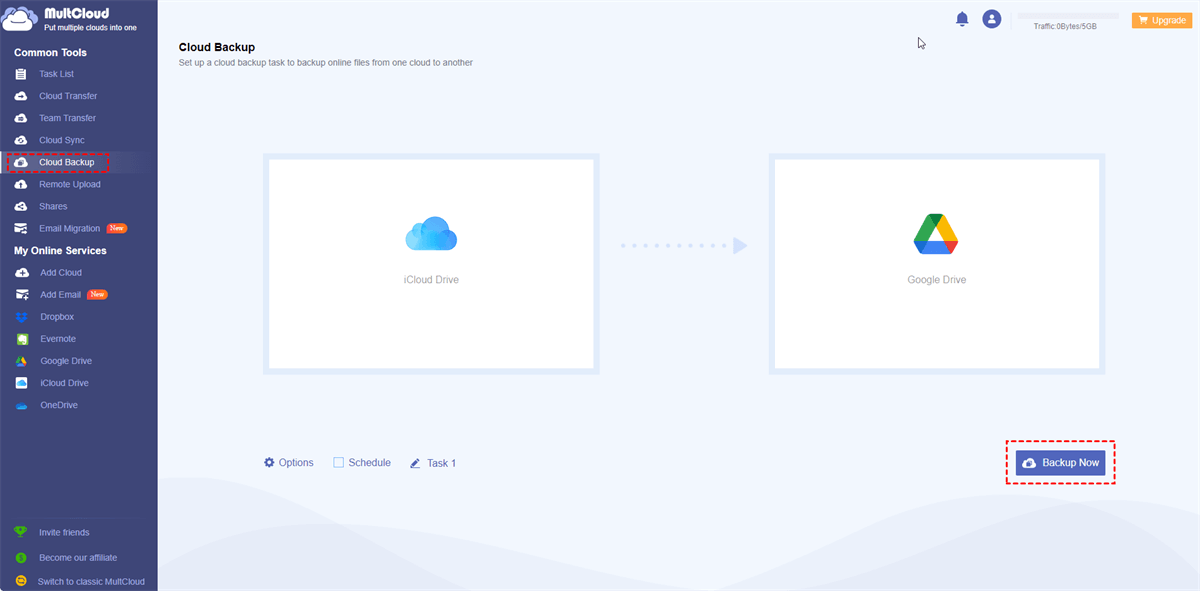Enable the Schedule checkbox

tap(338, 462)
